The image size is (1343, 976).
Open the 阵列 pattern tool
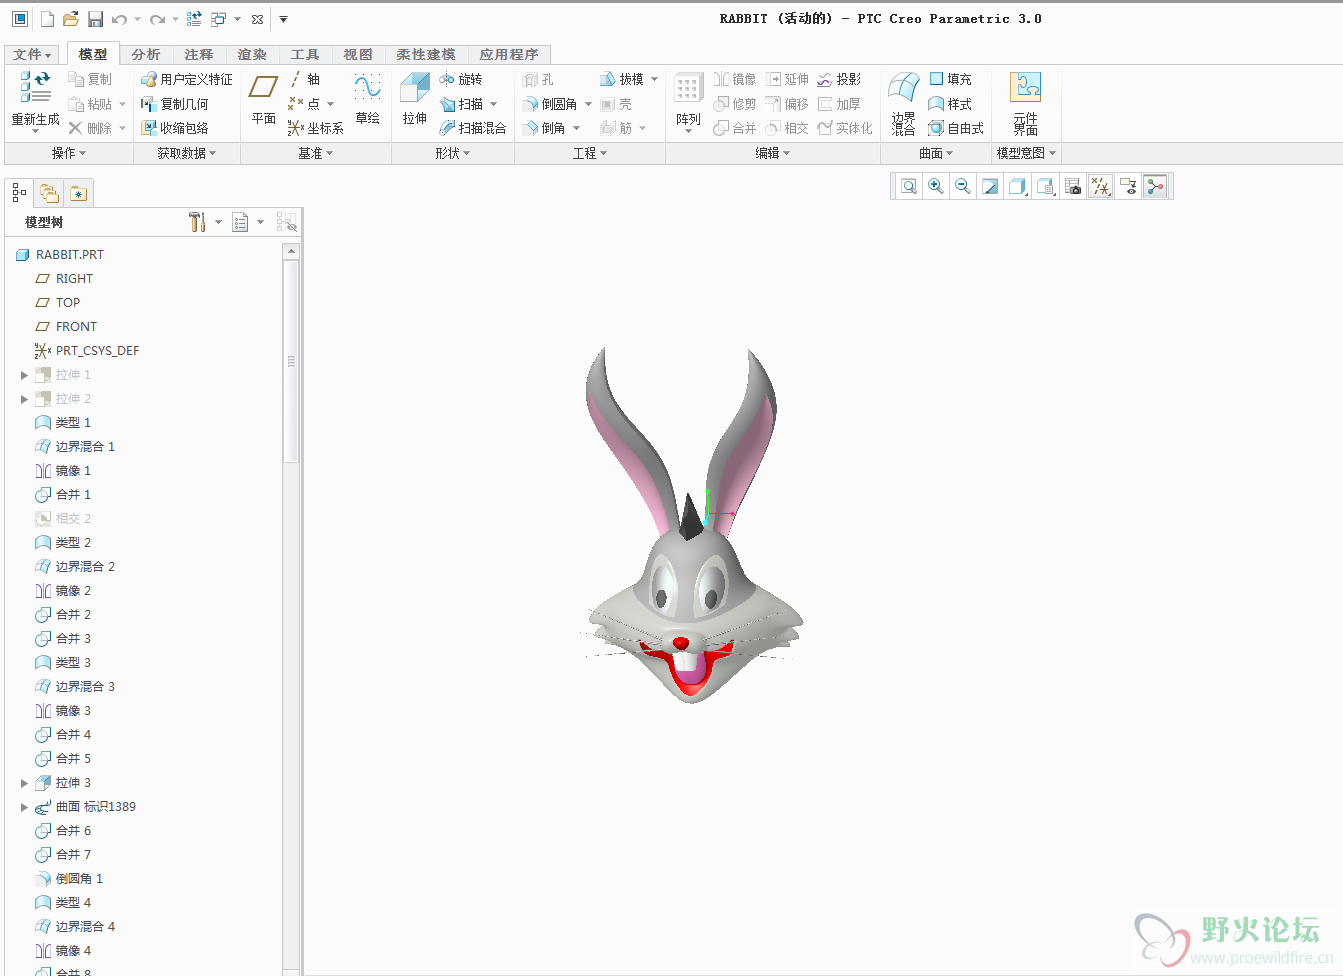[x=688, y=102]
